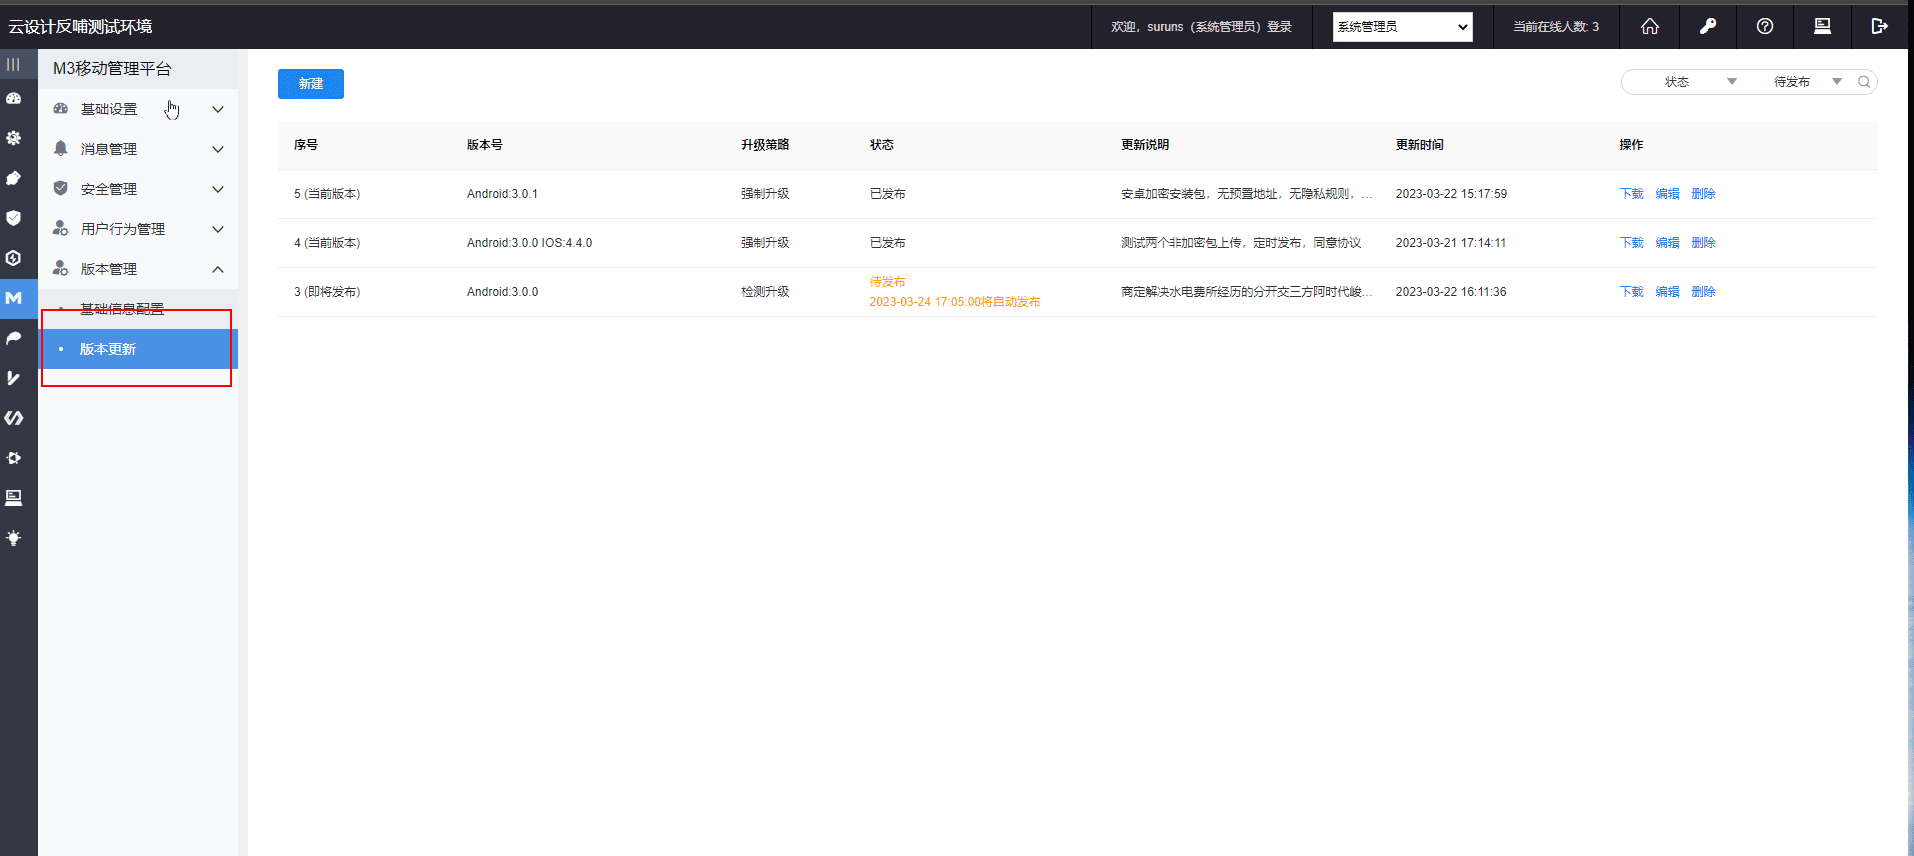Image resolution: width=1914 pixels, height=856 pixels.
Task: Open the hexagon bolt icon in dark sidebar
Action: [13, 258]
